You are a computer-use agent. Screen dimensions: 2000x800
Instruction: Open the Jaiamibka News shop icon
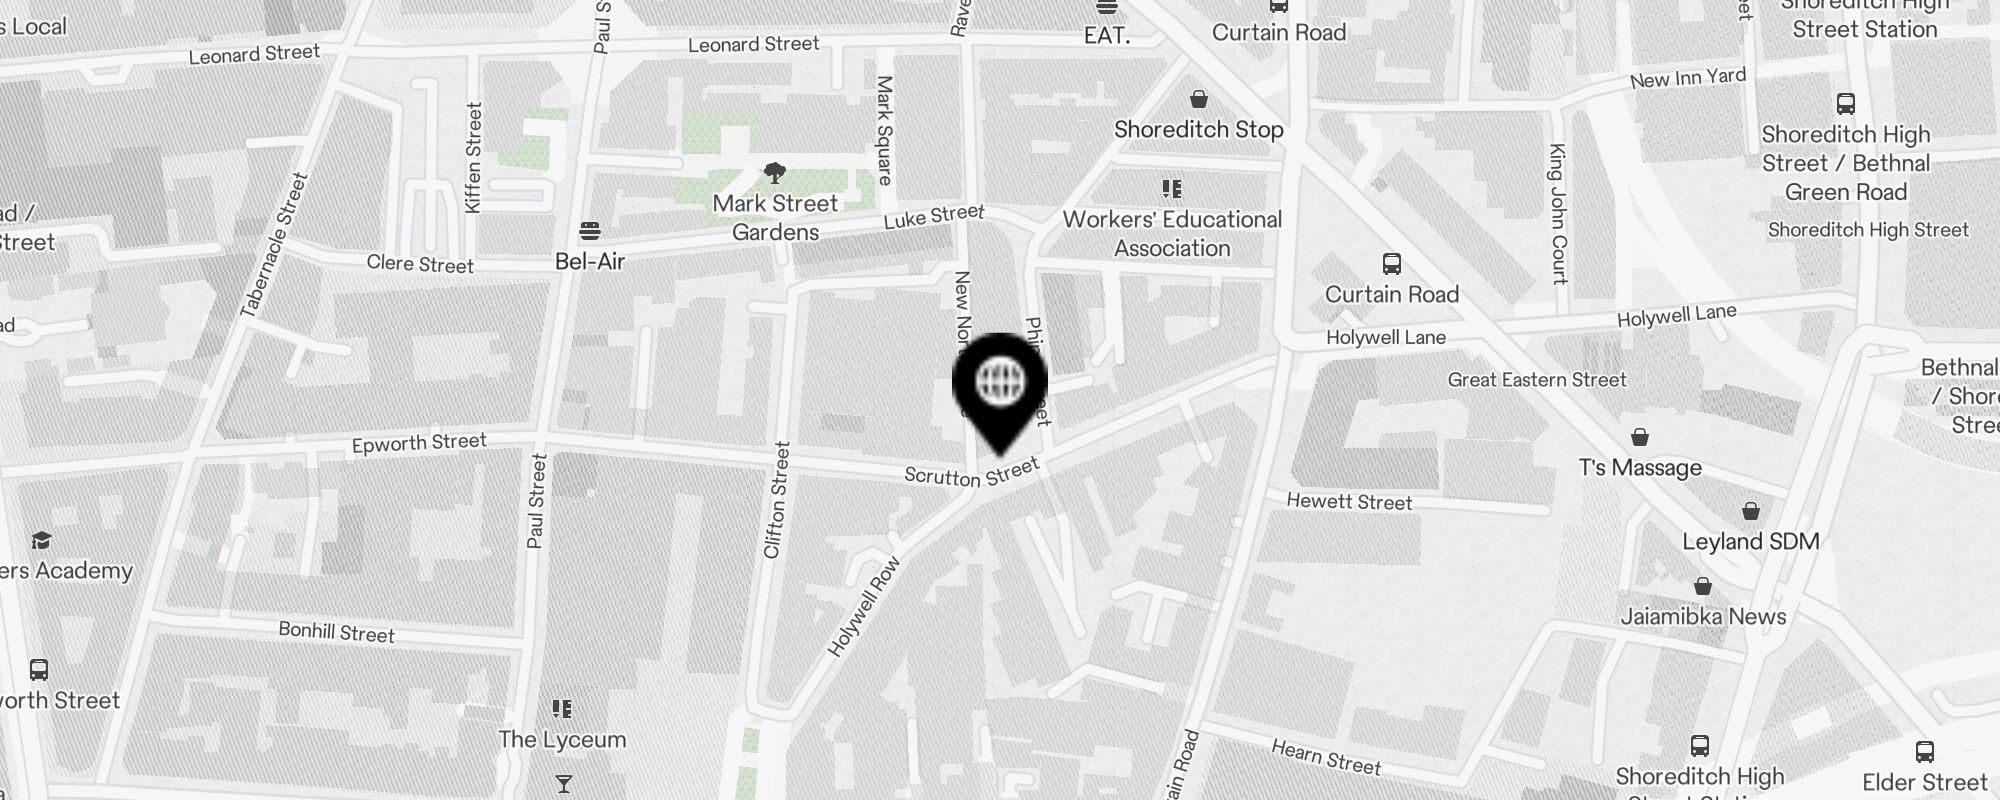coord(1703,586)
